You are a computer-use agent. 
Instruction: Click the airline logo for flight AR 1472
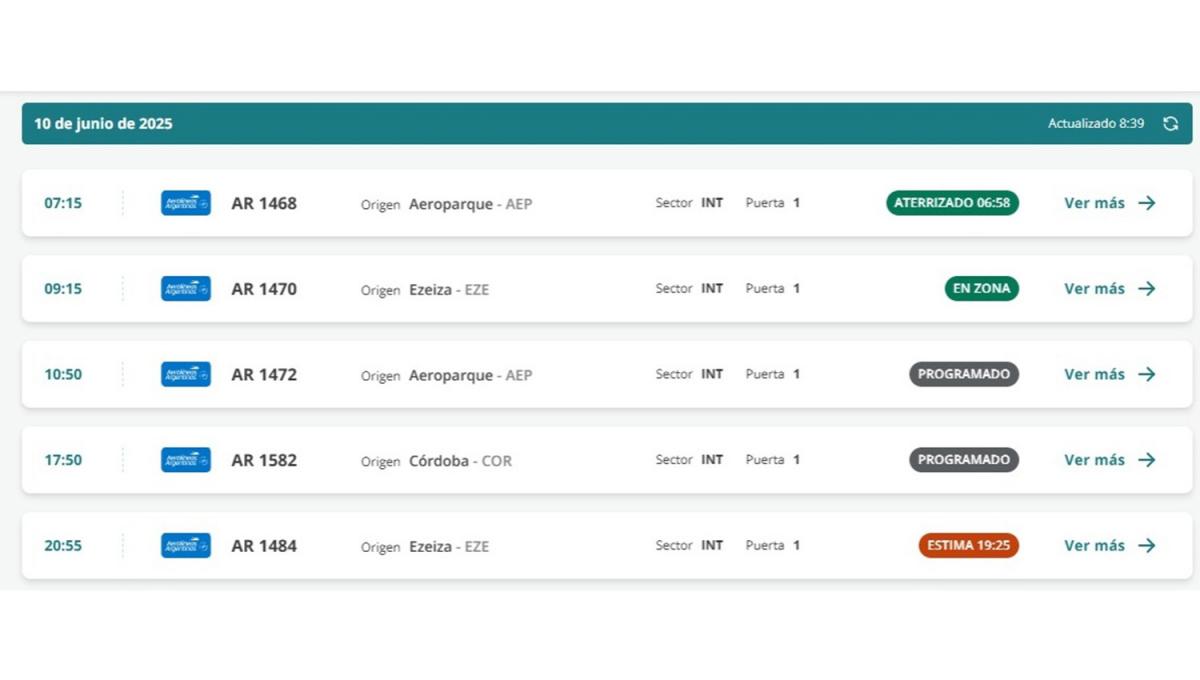click(x=186, y=374)
